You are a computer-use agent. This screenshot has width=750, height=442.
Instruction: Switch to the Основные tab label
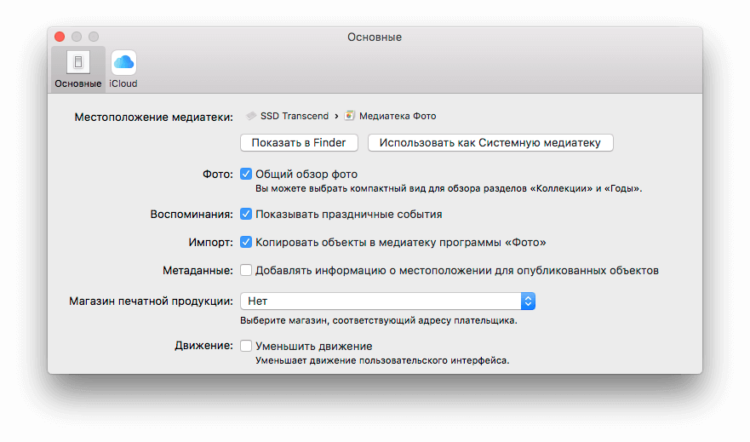(x=78, y=84)
